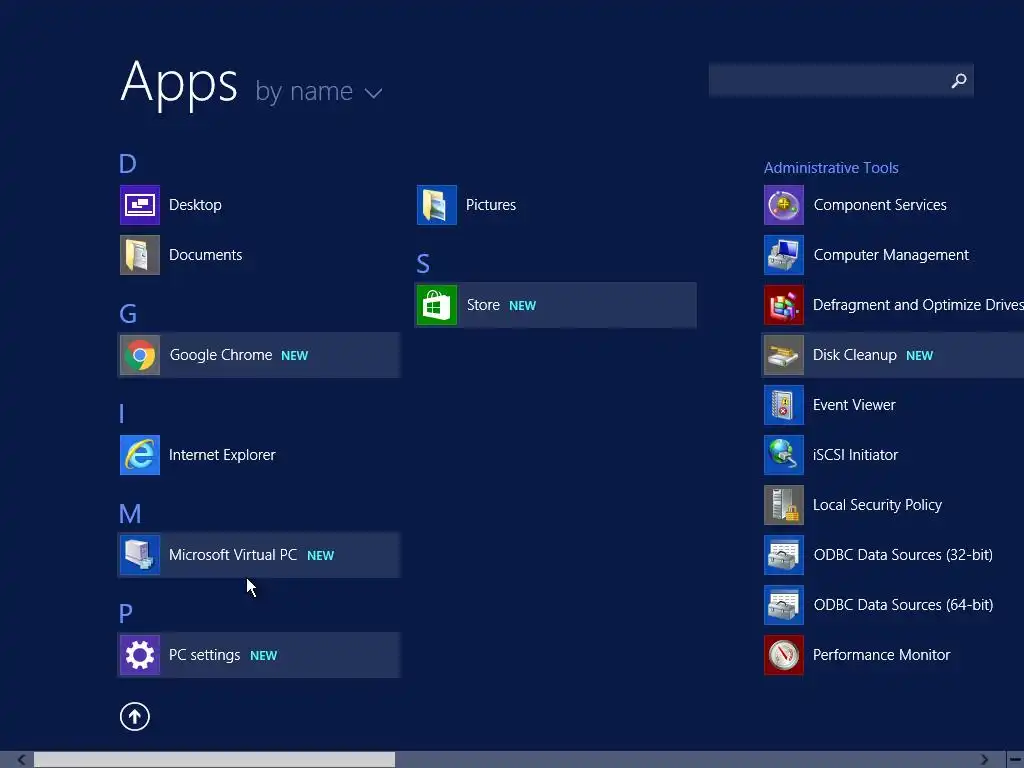
Task: Open the 'by name' sort dropdown
Action: 319,91
